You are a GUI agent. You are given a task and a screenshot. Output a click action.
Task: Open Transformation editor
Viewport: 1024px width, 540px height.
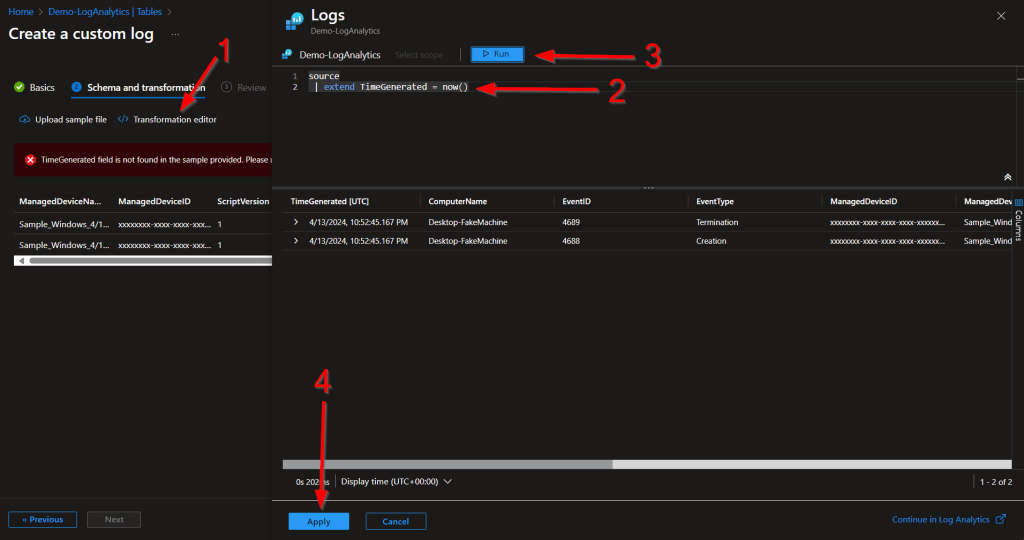point(167,119)
